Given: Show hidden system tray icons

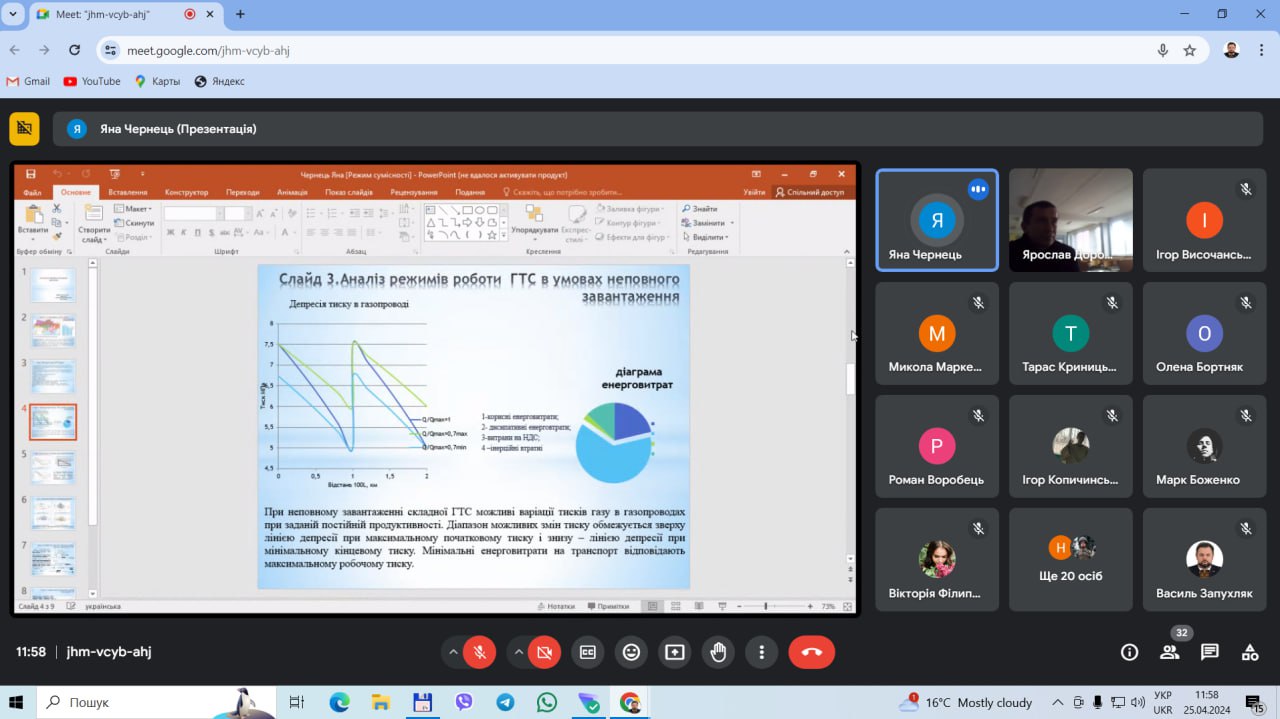Looking at the screenshot, I should (1058, 702).
